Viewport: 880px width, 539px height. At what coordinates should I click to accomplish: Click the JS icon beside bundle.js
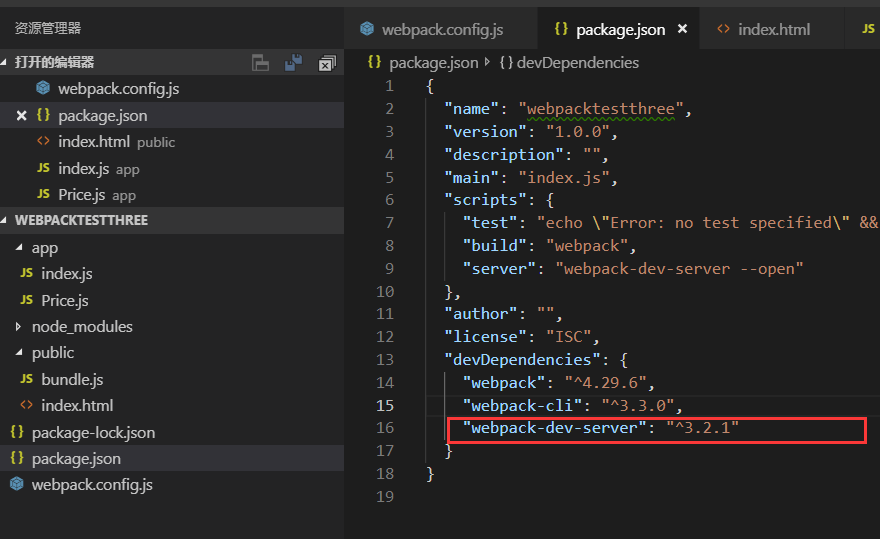(26, 380)
